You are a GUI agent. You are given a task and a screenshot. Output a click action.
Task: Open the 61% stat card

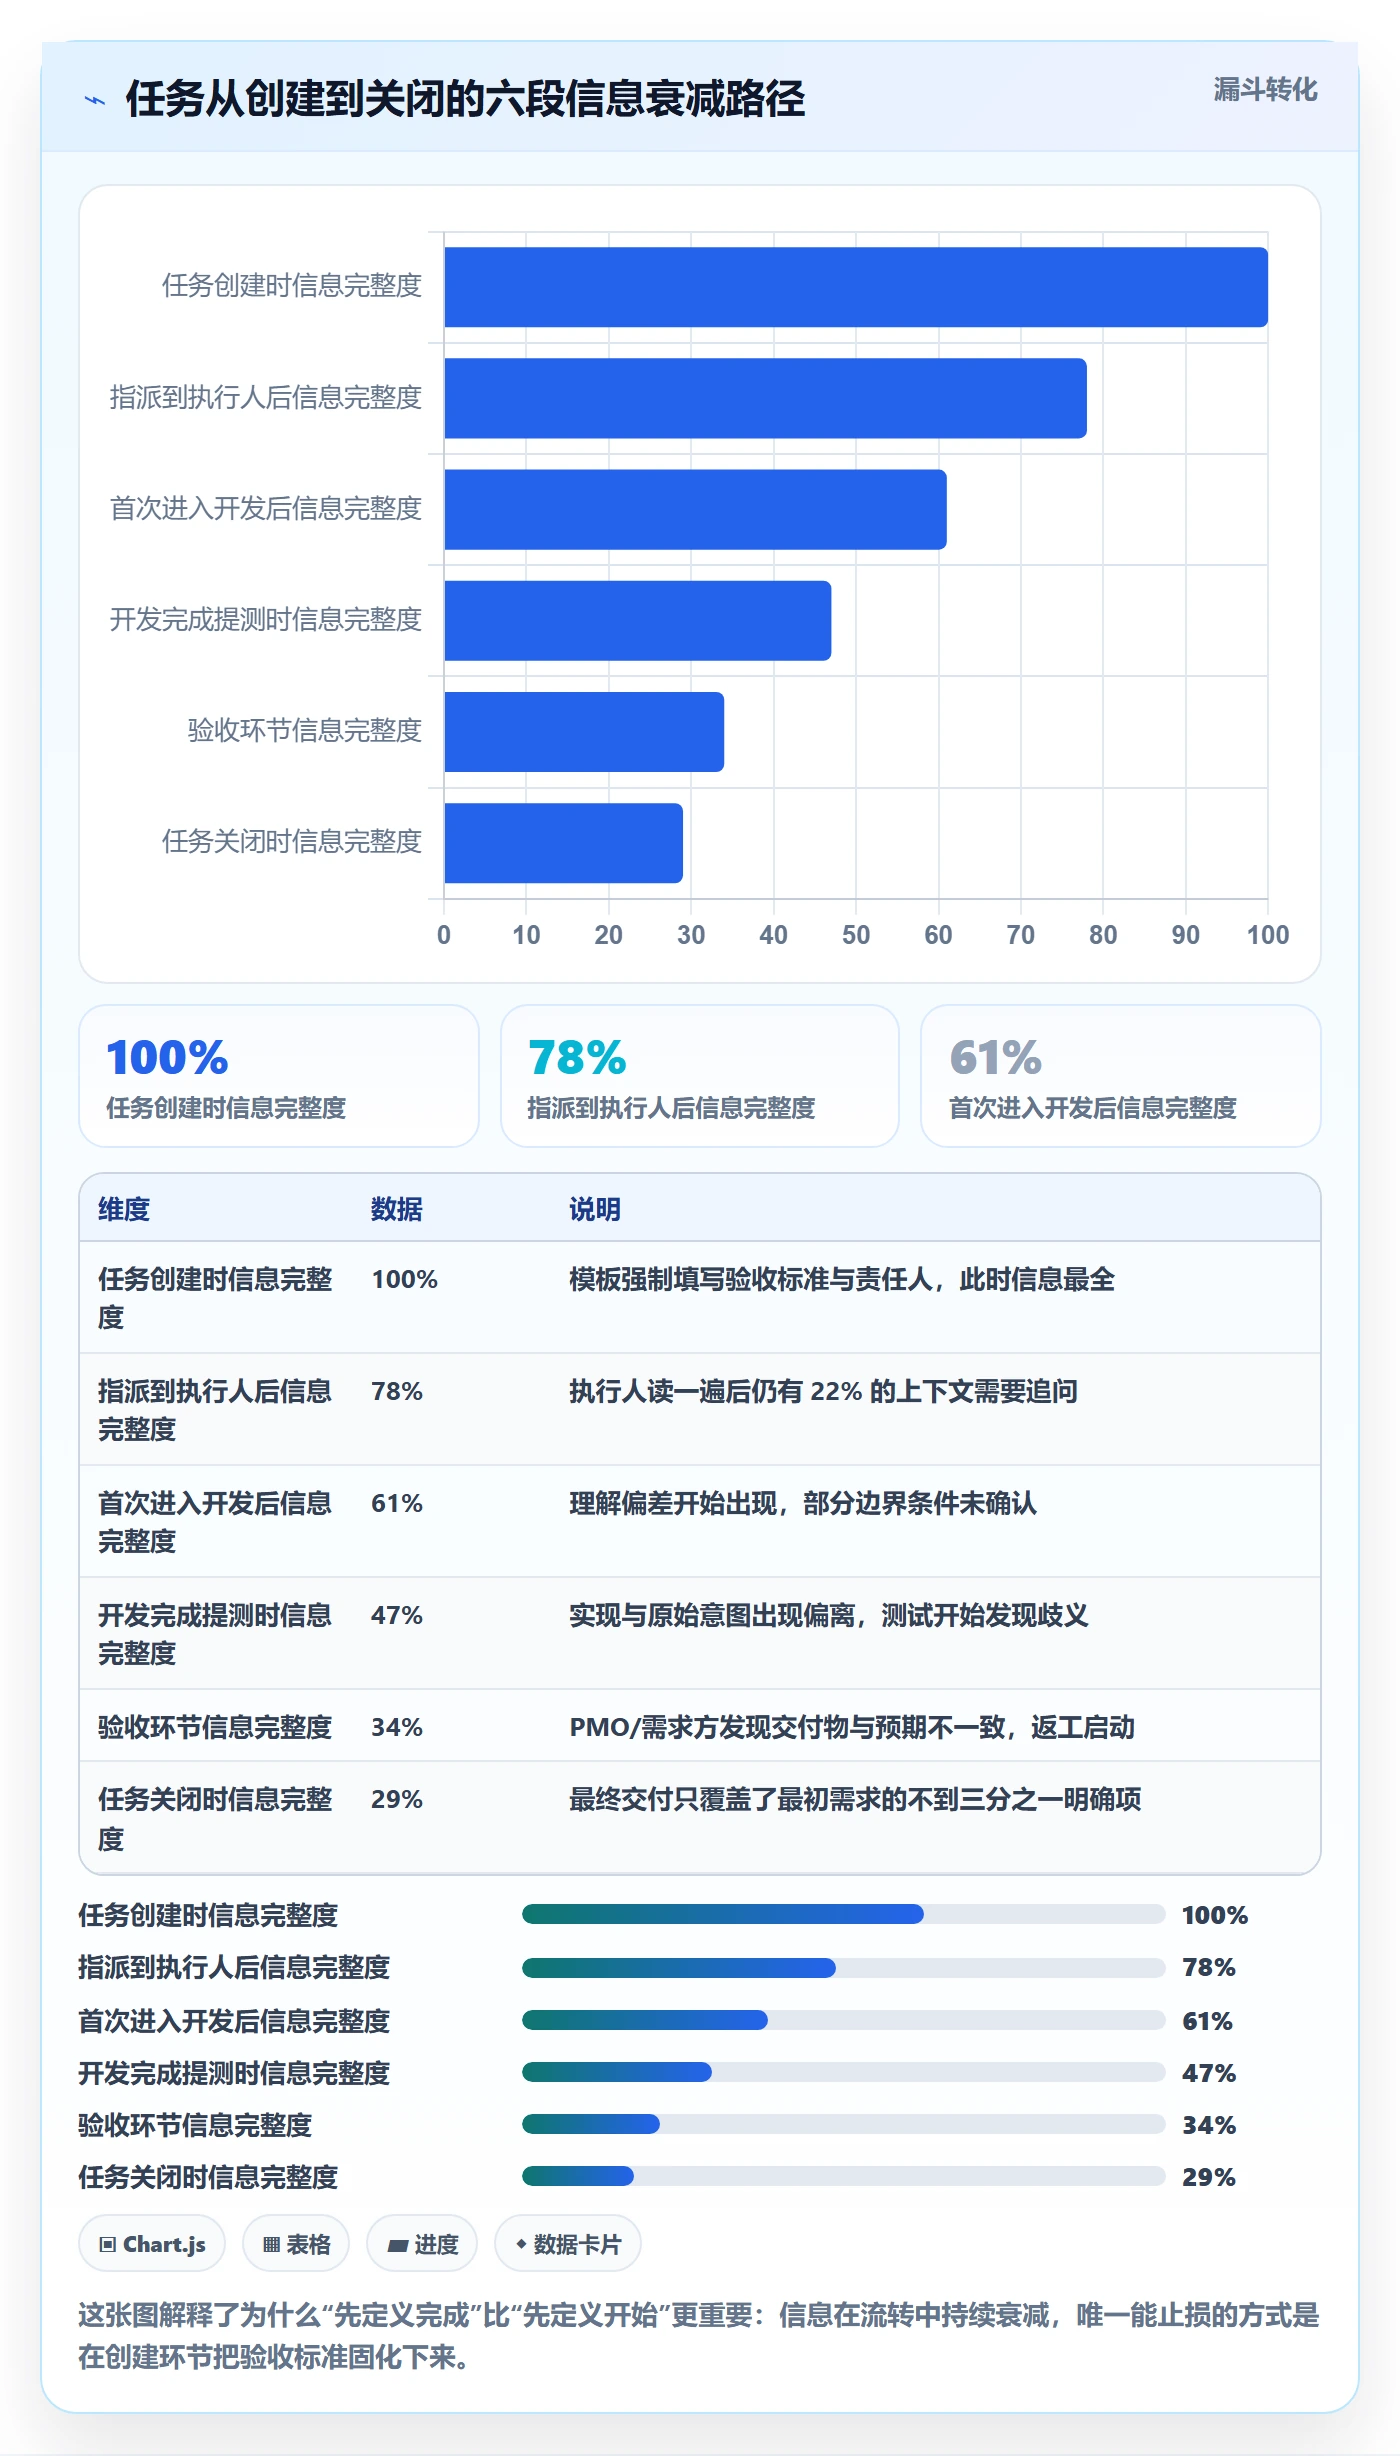tap(1121, 1076)
